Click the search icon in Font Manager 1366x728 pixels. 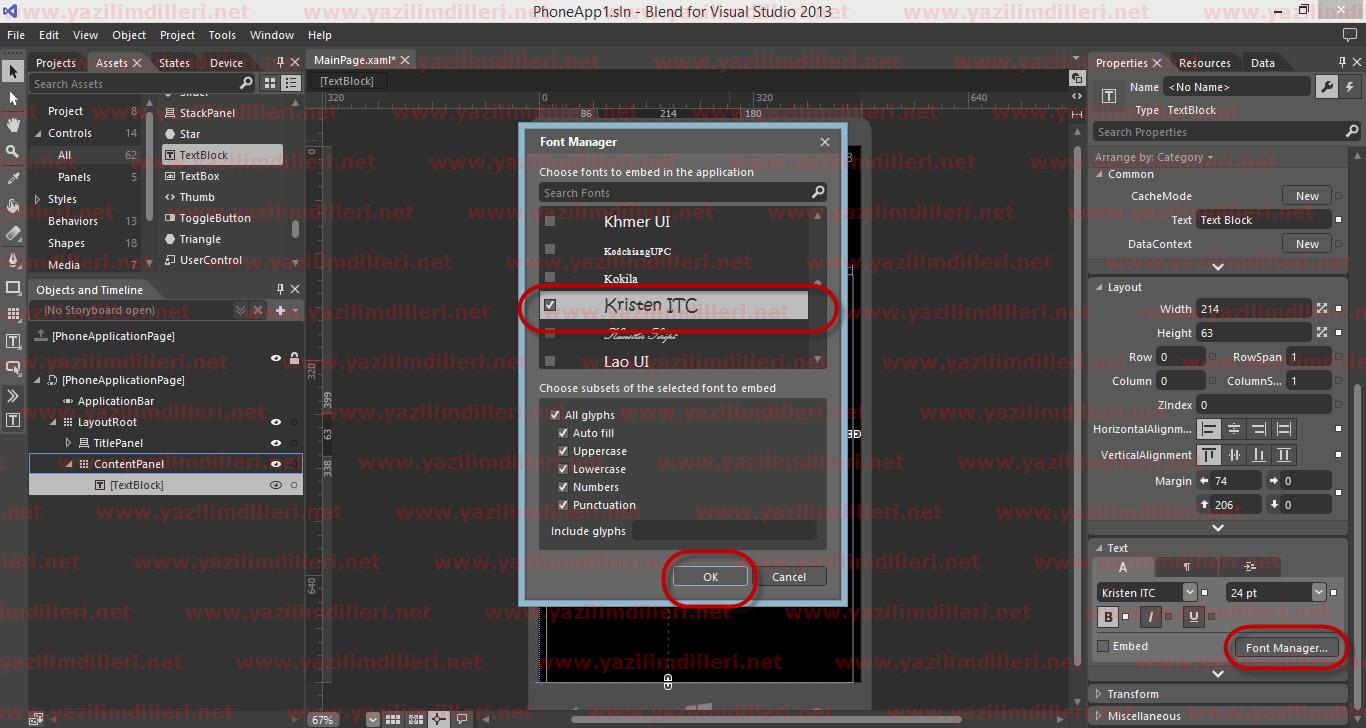(818, 193)
